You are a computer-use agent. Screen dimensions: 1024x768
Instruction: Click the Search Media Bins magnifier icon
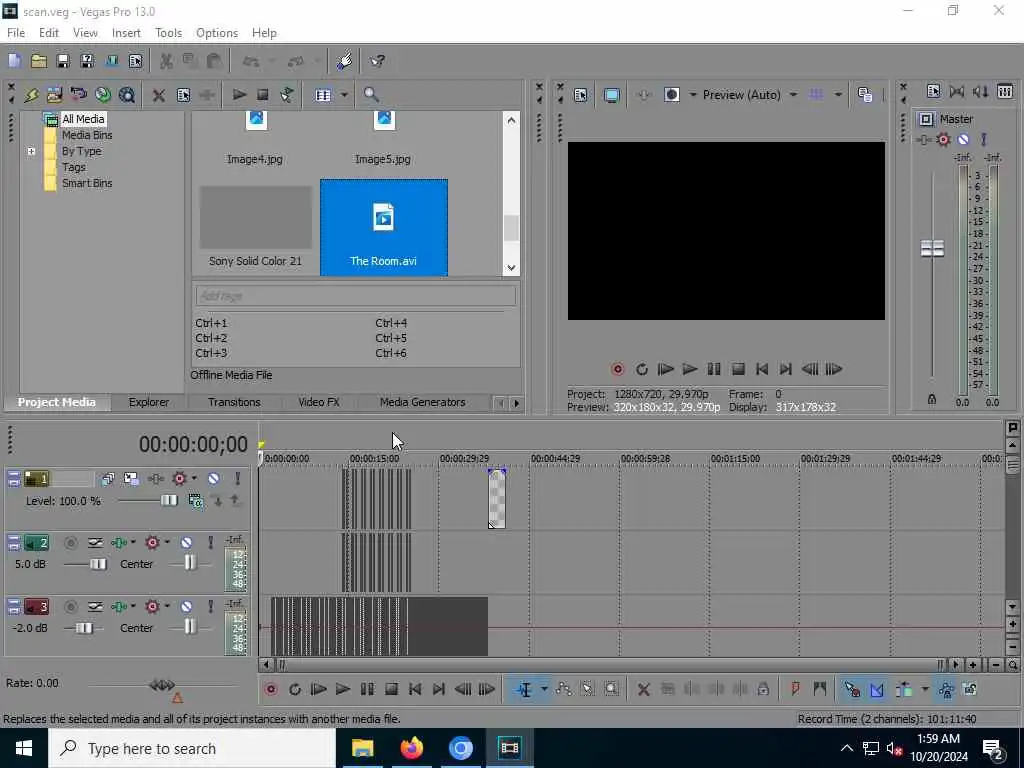click(x=371, y=95)
